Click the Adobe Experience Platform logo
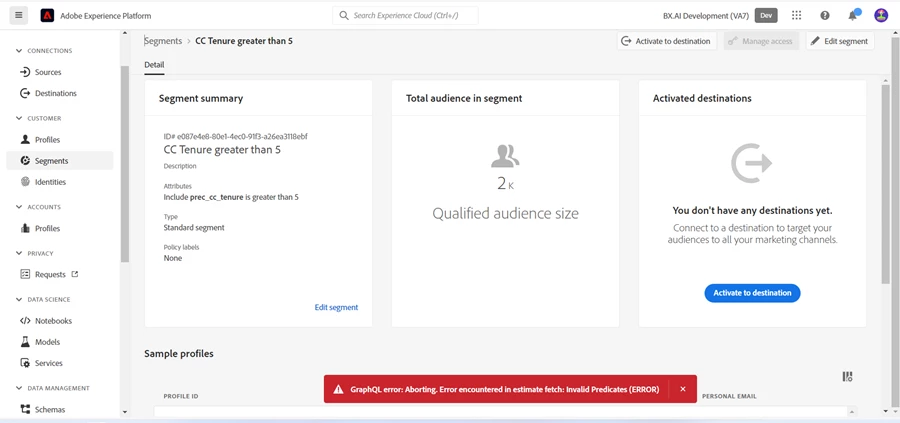 coord(47,15)
